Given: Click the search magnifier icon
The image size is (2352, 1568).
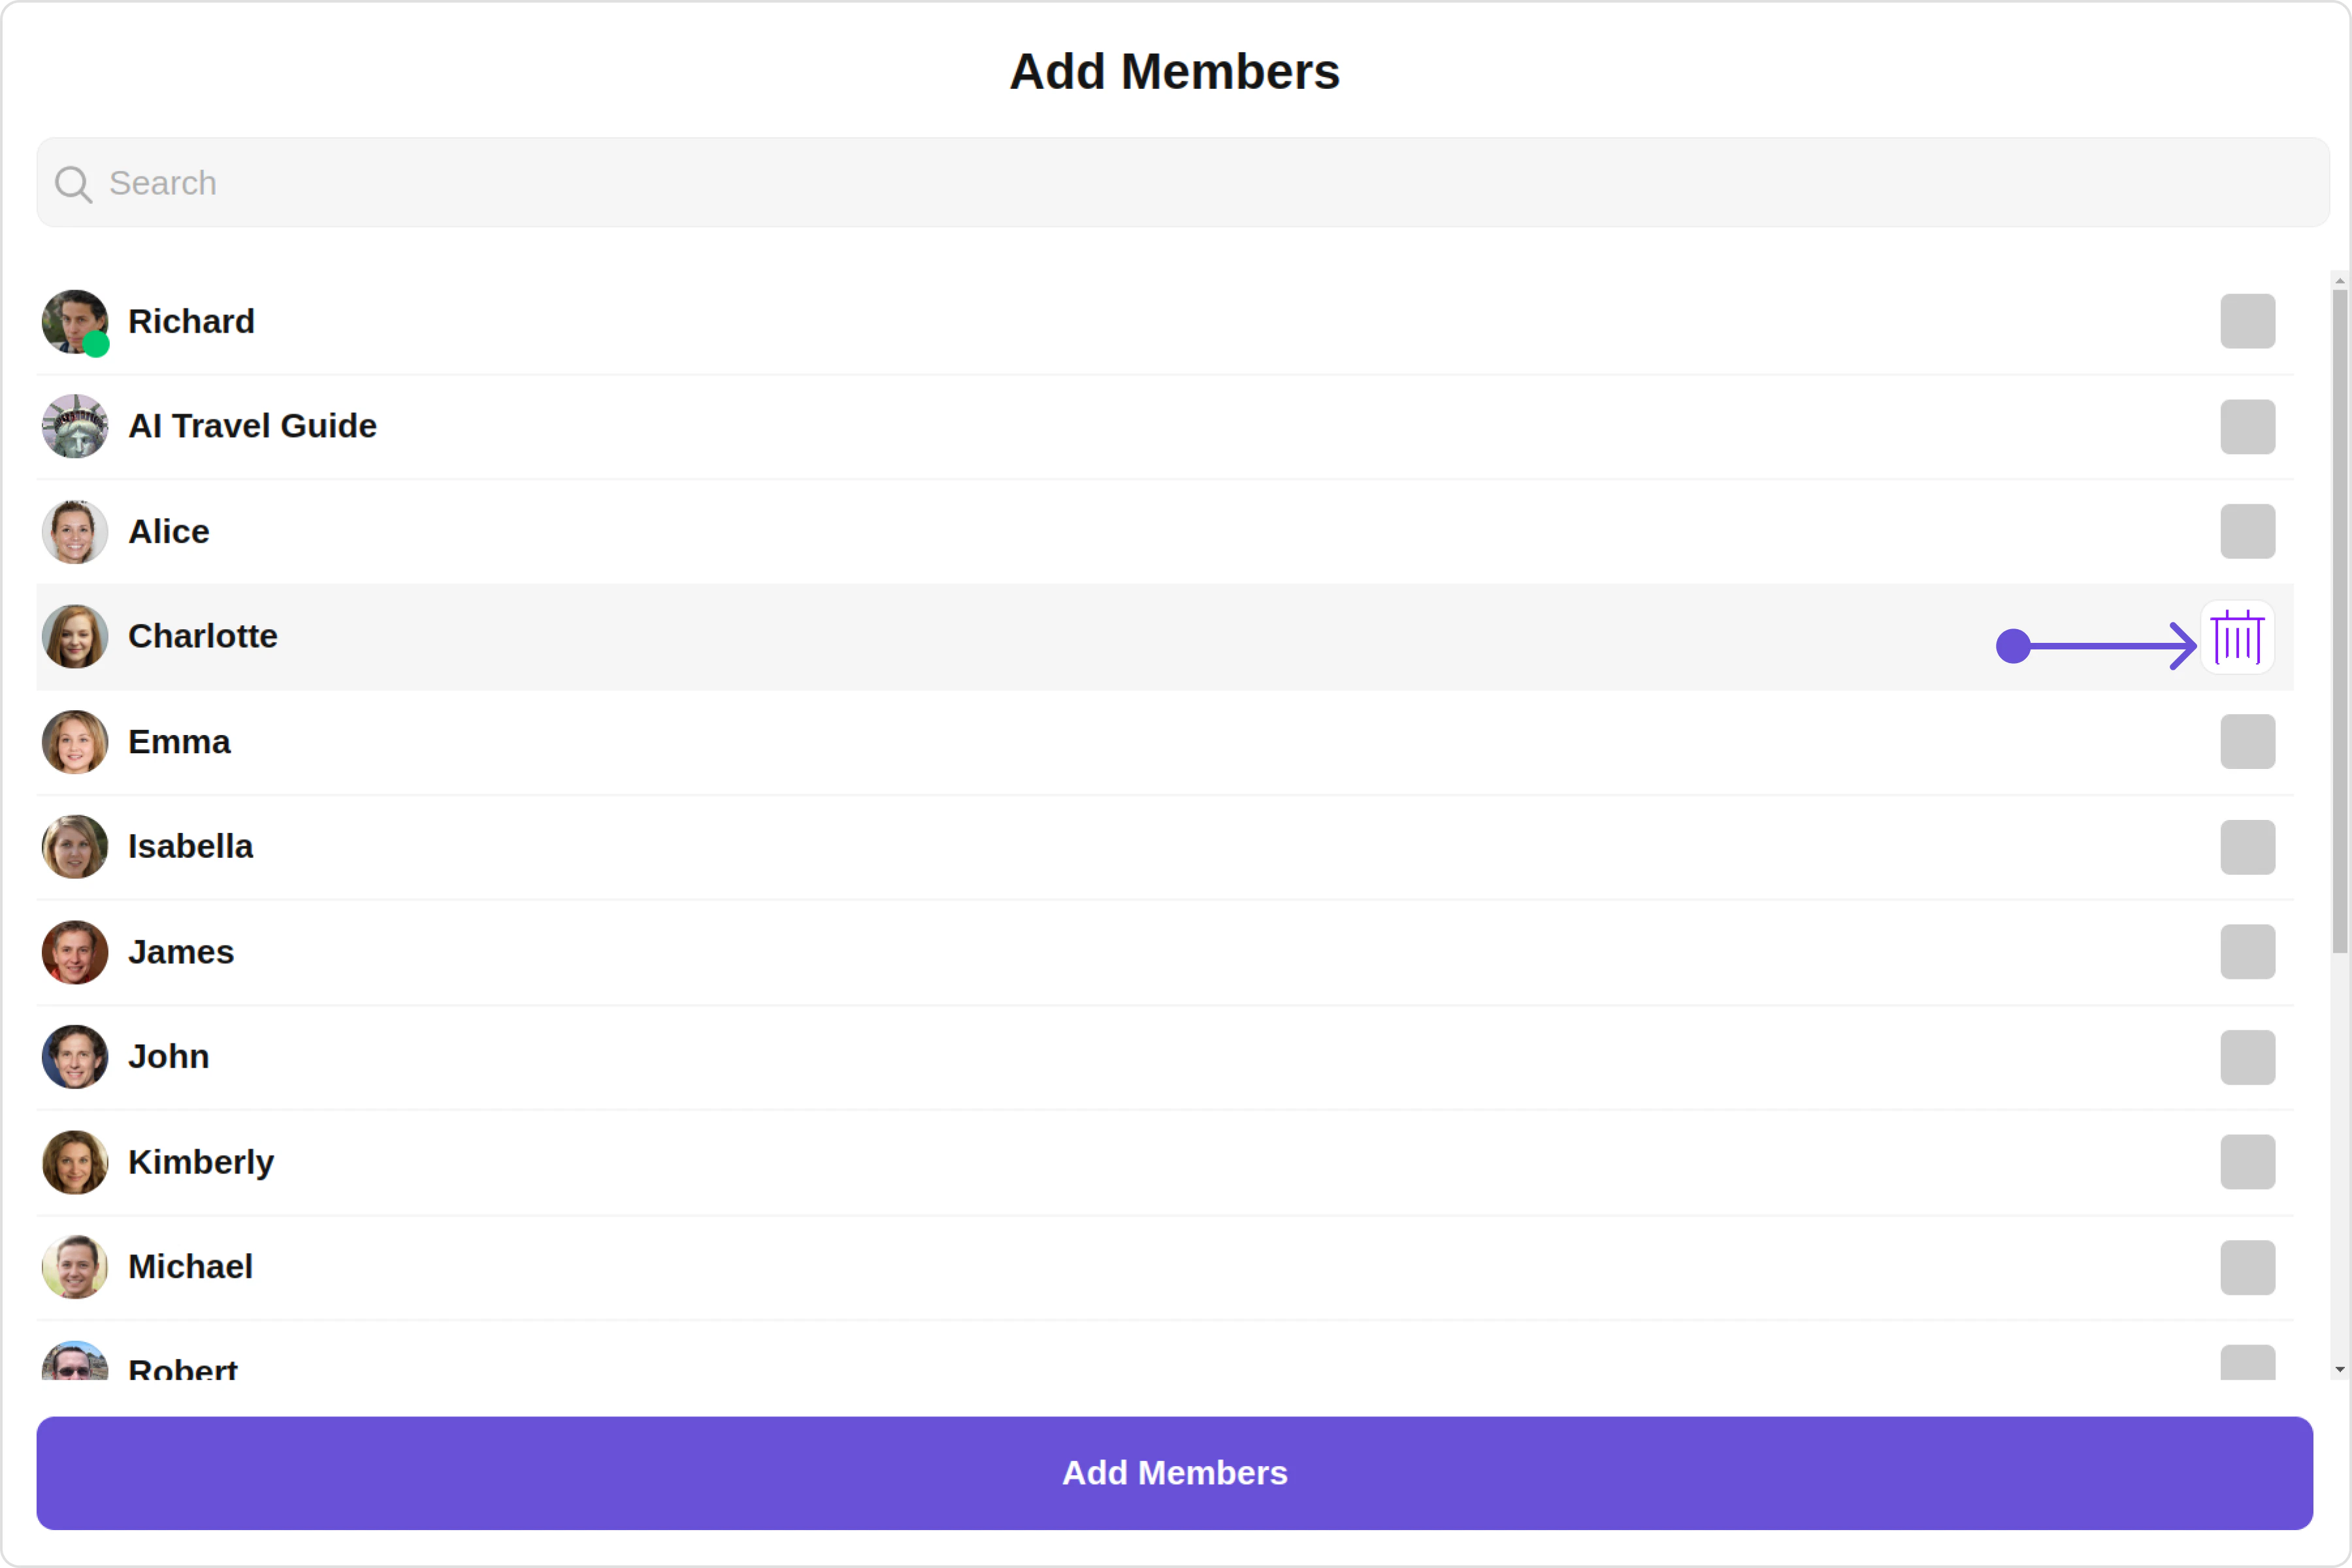Looking at the screenshot, I should (73, 184).
